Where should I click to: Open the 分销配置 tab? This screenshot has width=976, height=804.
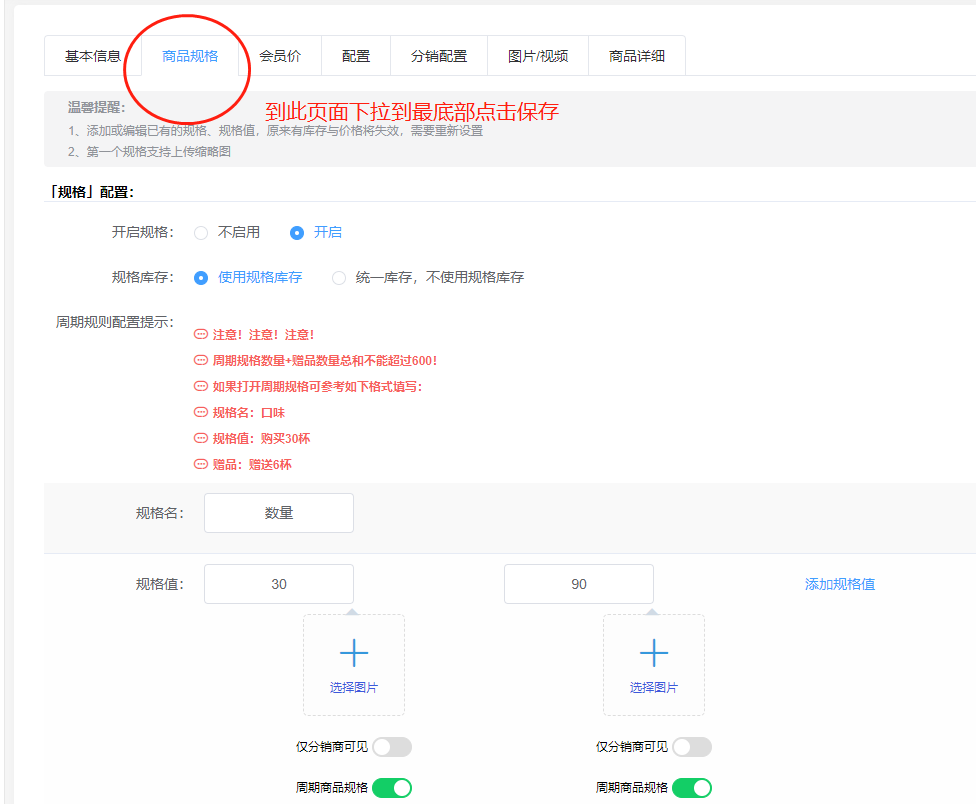(439, 56)
